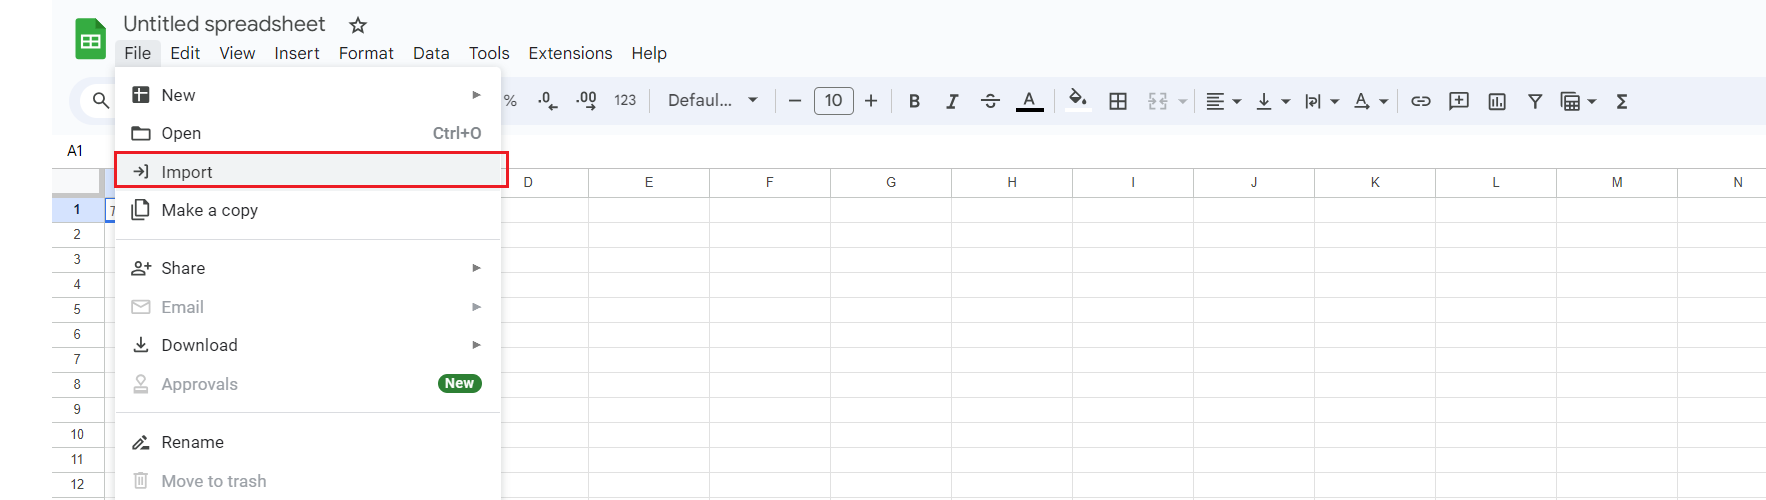
Task: Insert a chart from toolbar
Action: (x=1497, y=101)
